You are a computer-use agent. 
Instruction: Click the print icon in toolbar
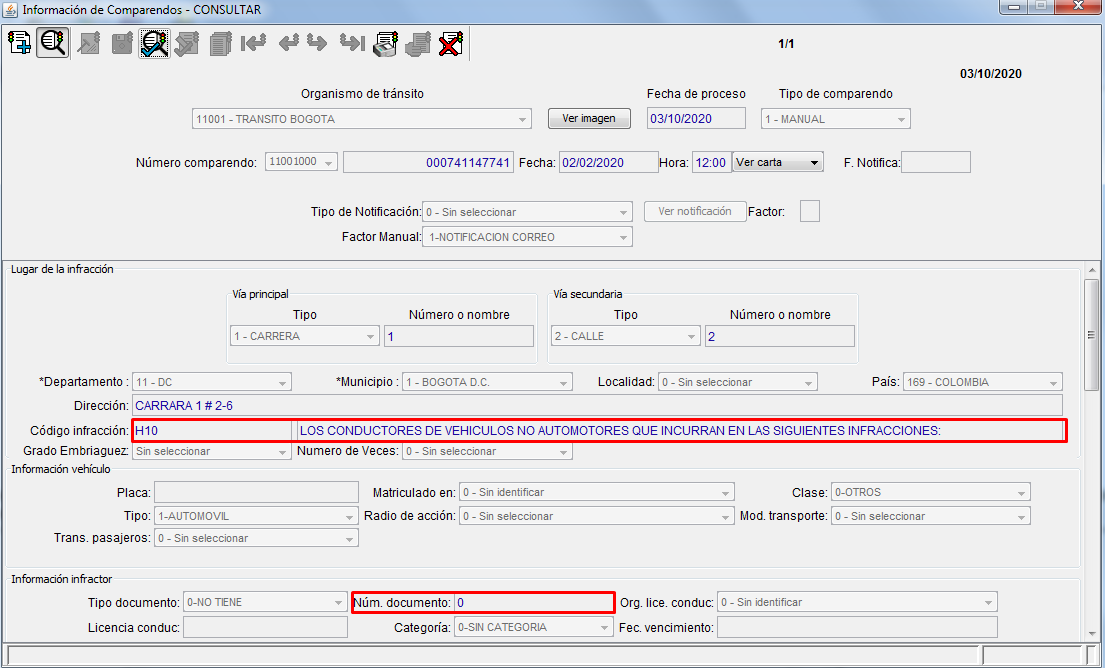(385, 43)
